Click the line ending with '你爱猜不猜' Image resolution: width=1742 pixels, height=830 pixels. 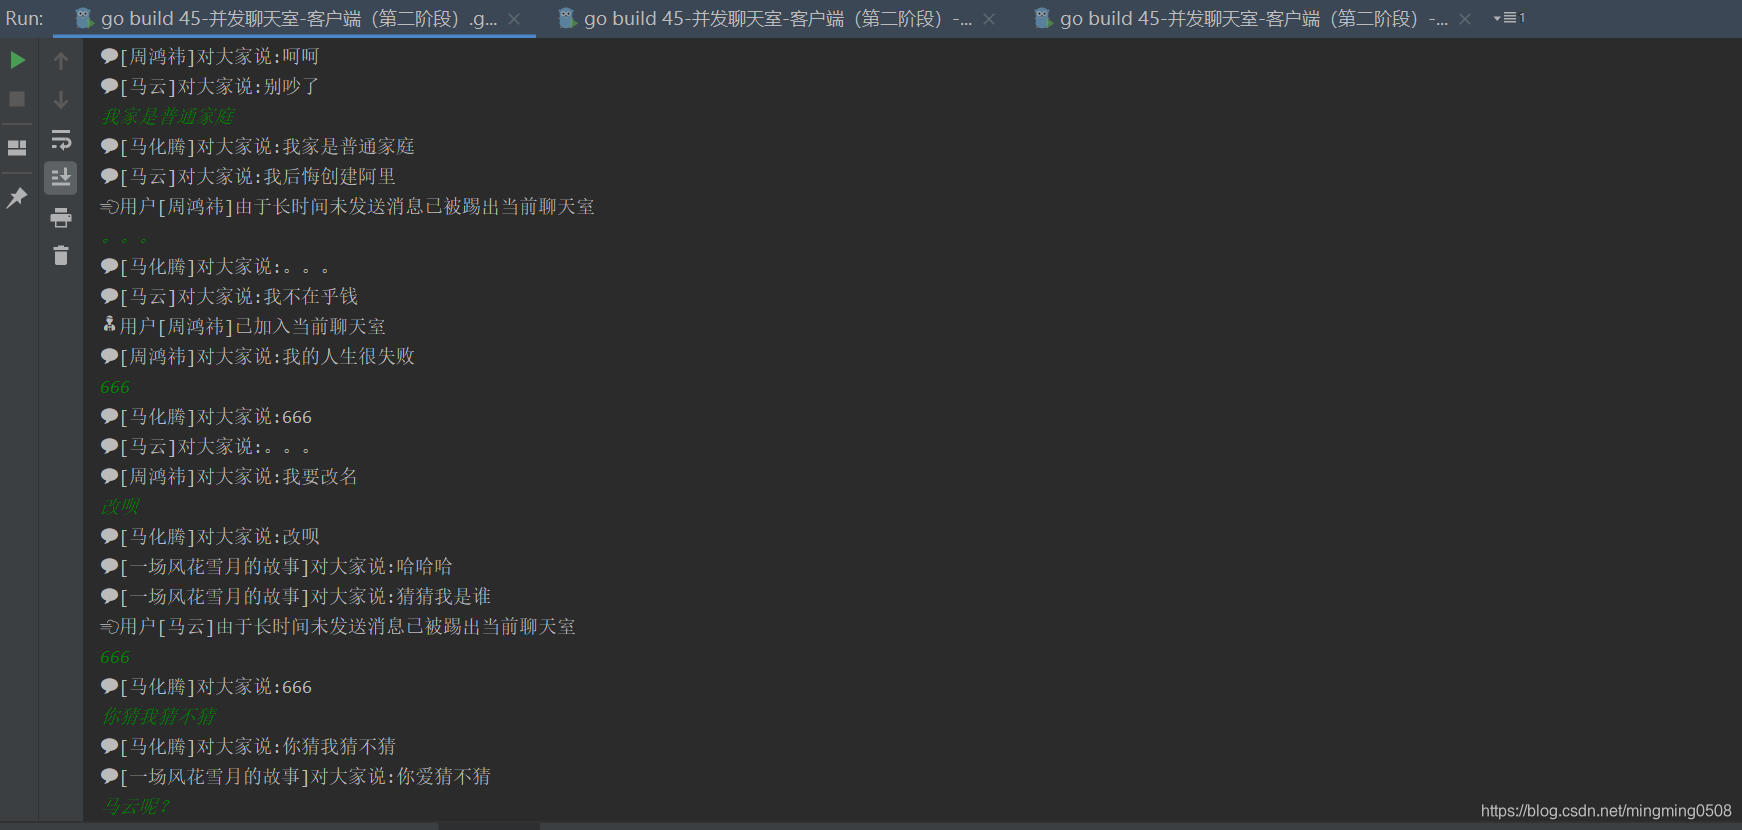click(296, 777)
